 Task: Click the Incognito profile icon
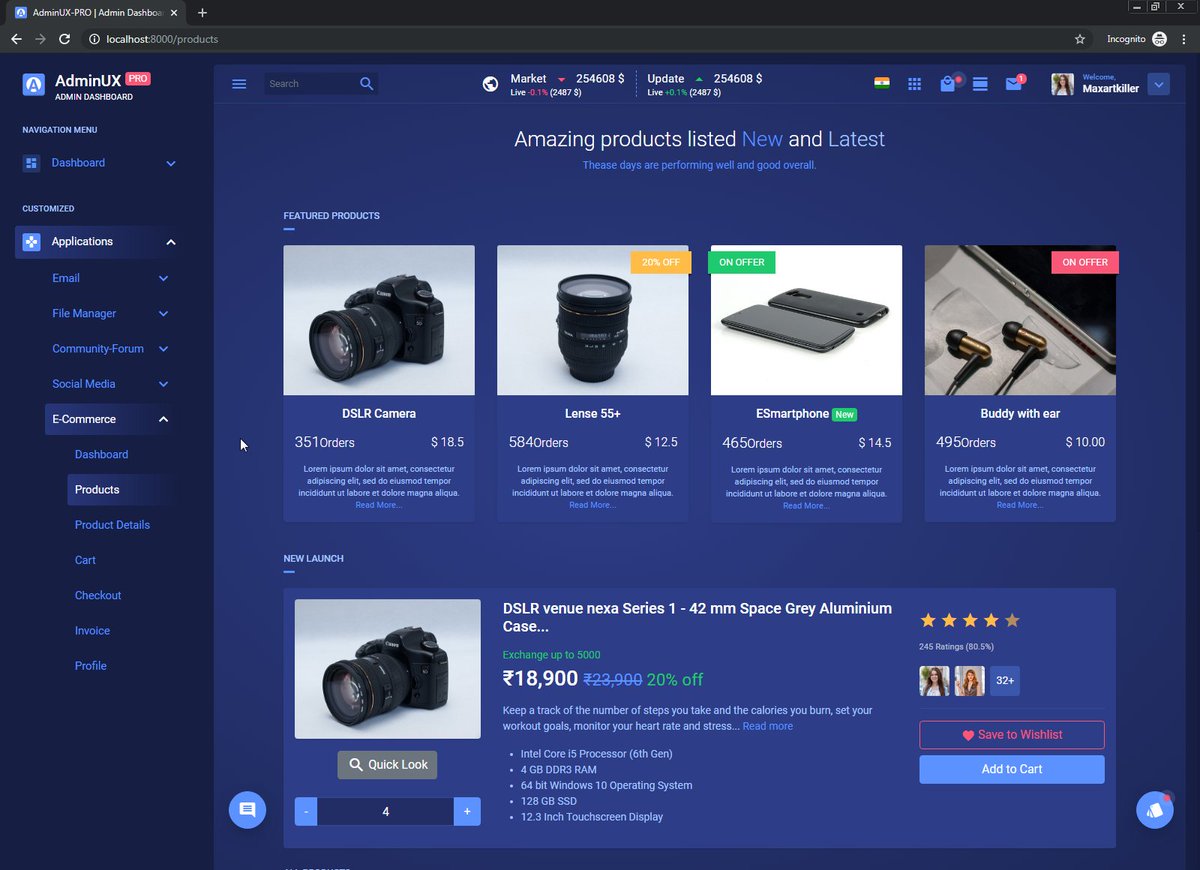click(x=1159, y=39)
